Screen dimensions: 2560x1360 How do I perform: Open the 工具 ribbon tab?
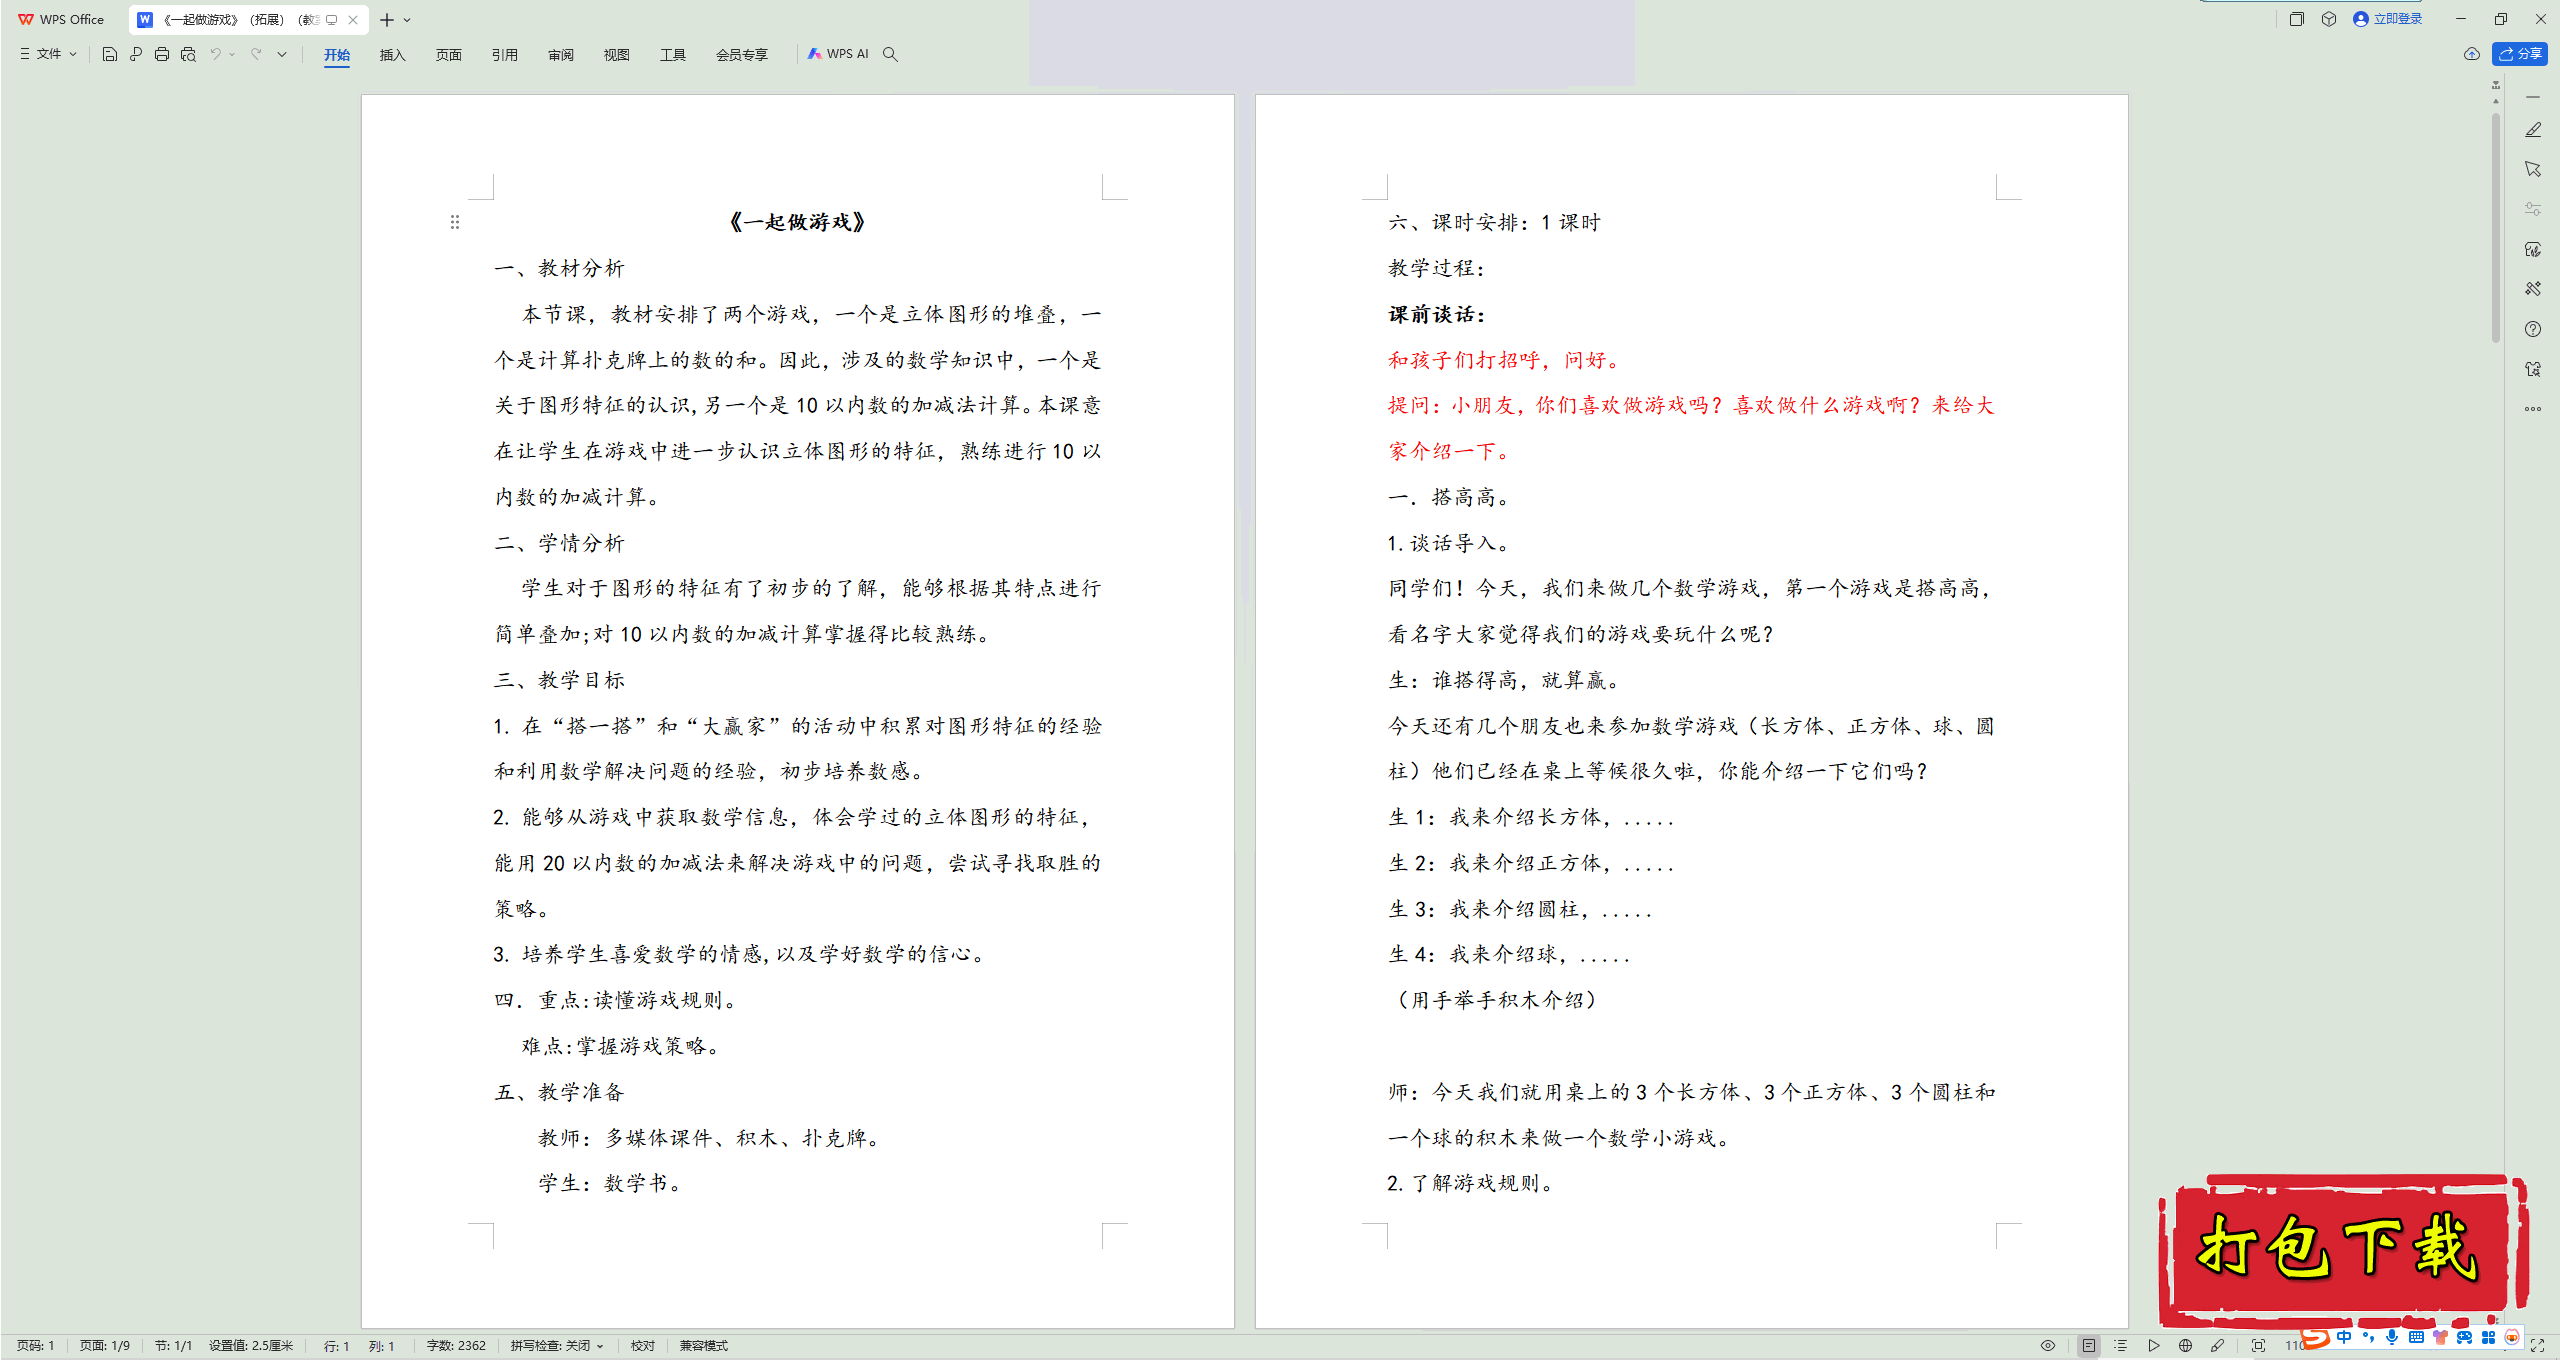tap(673, 54)
